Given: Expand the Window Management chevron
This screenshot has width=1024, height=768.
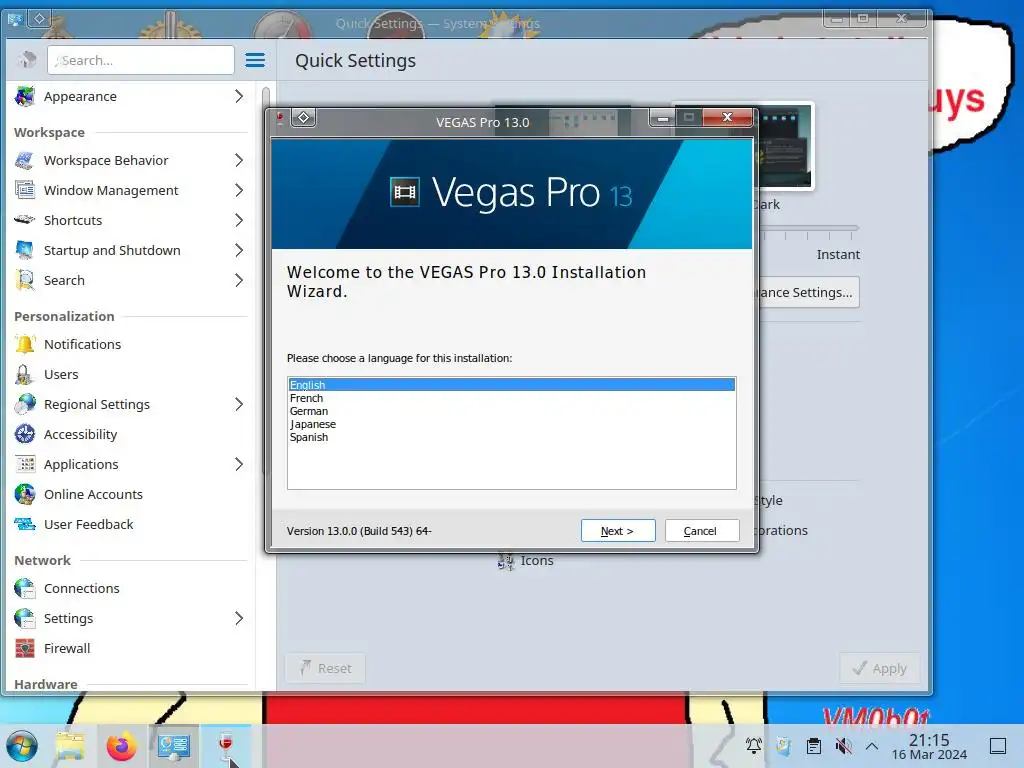Looking at the screenshot, I should [x=239, y=190].
